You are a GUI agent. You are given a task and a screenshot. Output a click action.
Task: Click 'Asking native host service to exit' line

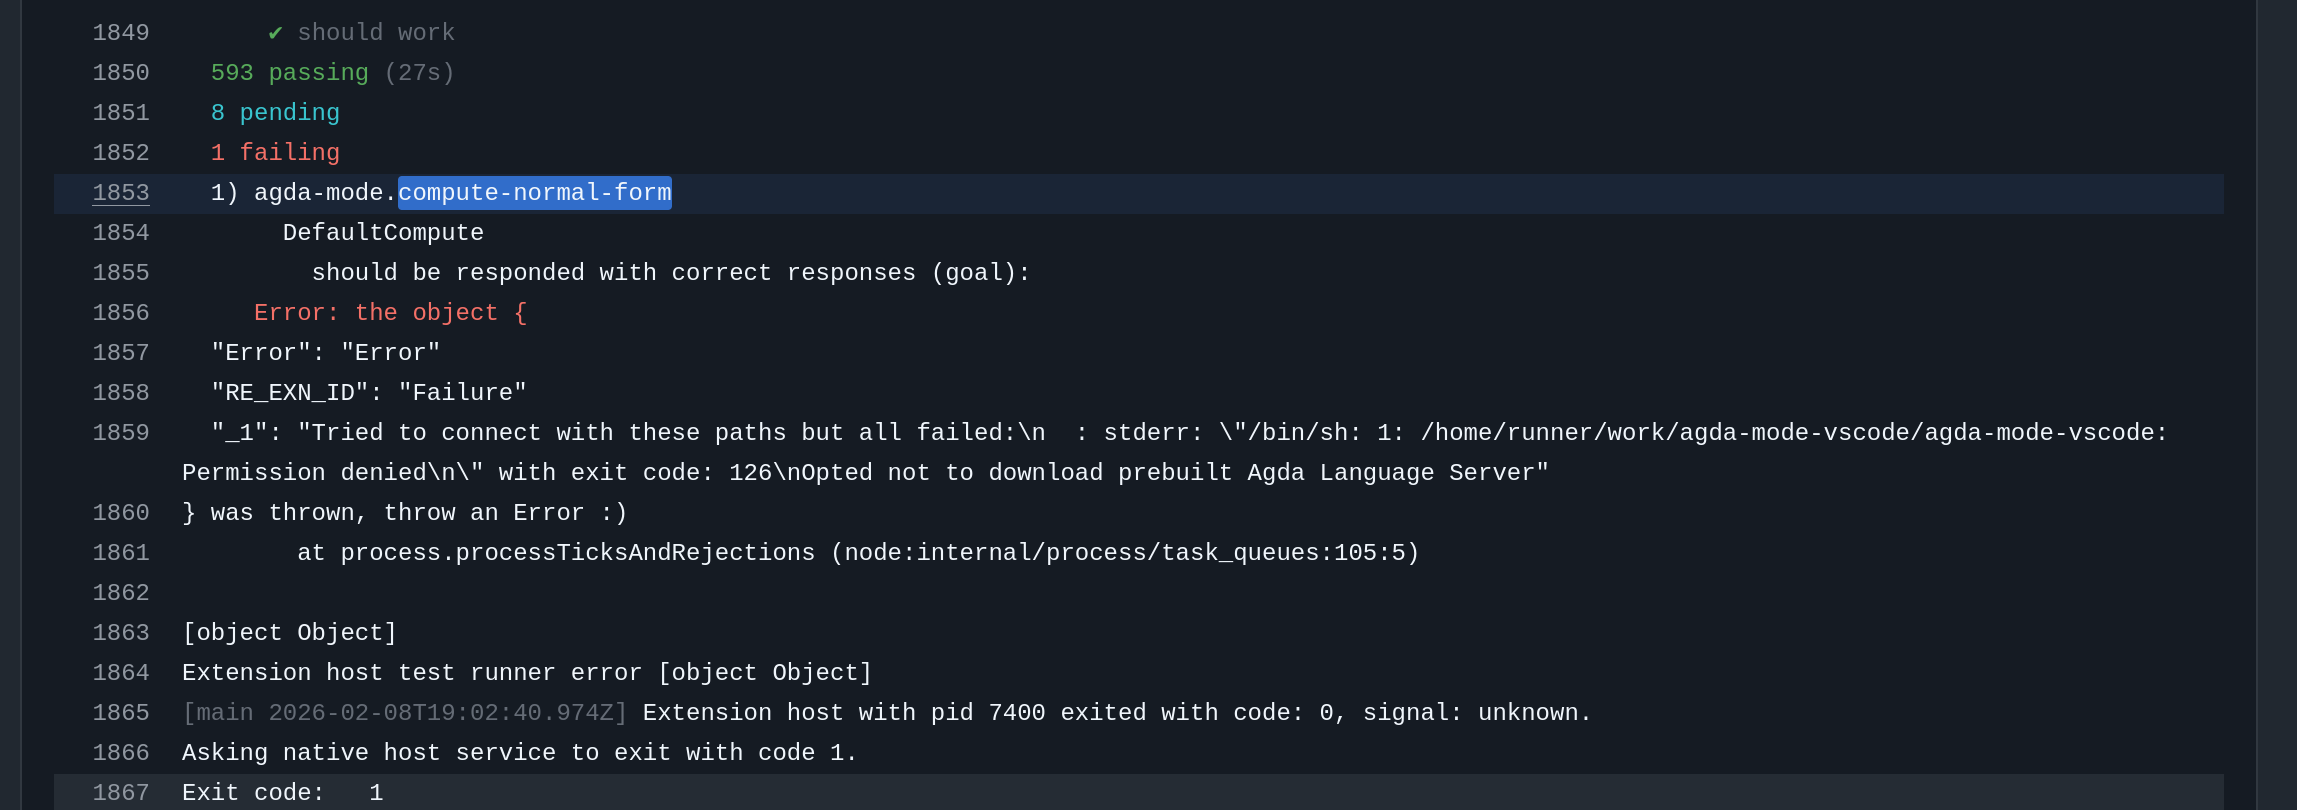point(520,753)
